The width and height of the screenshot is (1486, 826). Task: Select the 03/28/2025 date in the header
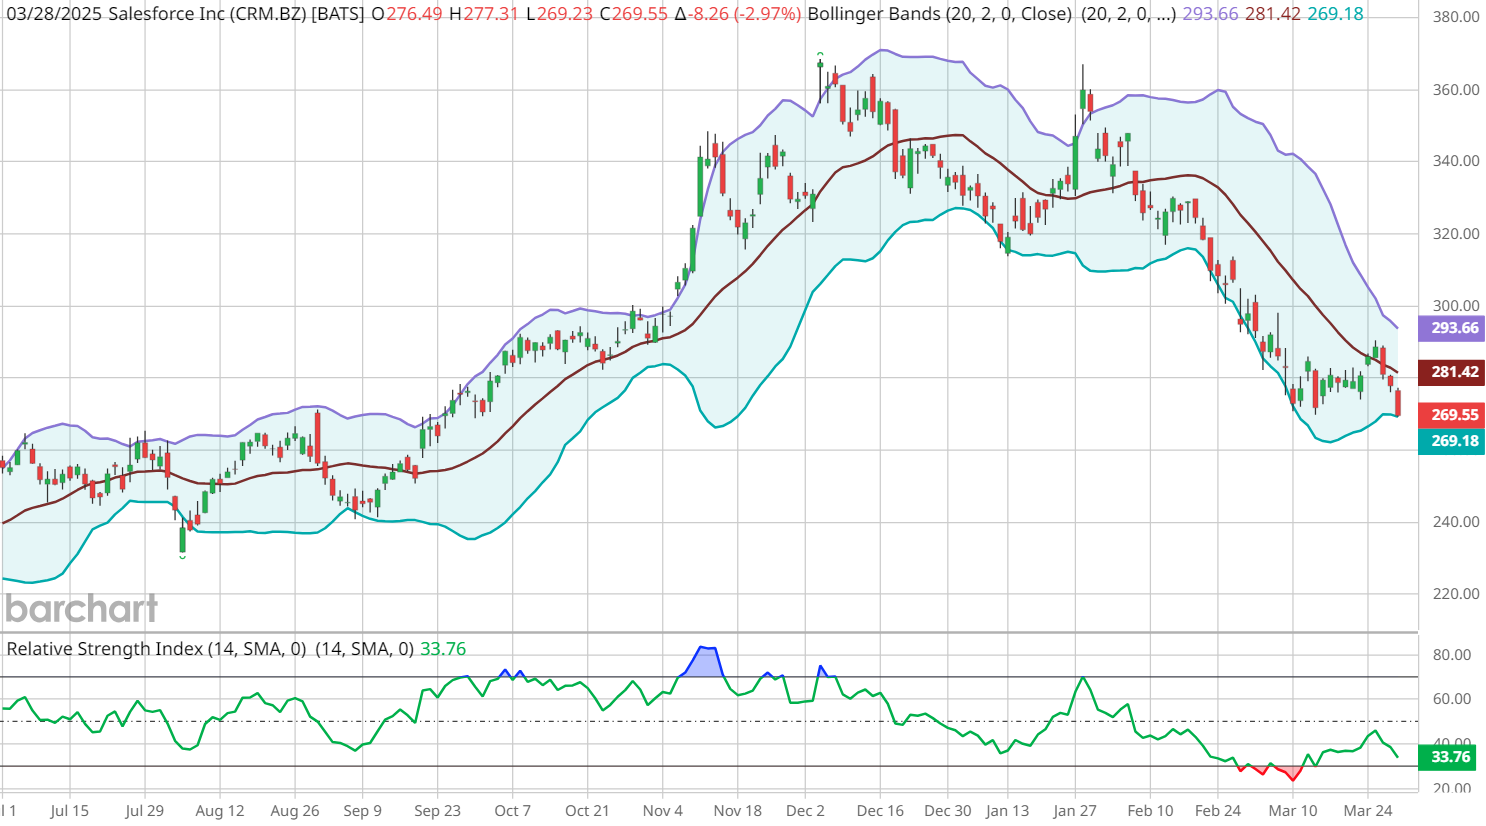pyautogui.click(x=55, y=15)
